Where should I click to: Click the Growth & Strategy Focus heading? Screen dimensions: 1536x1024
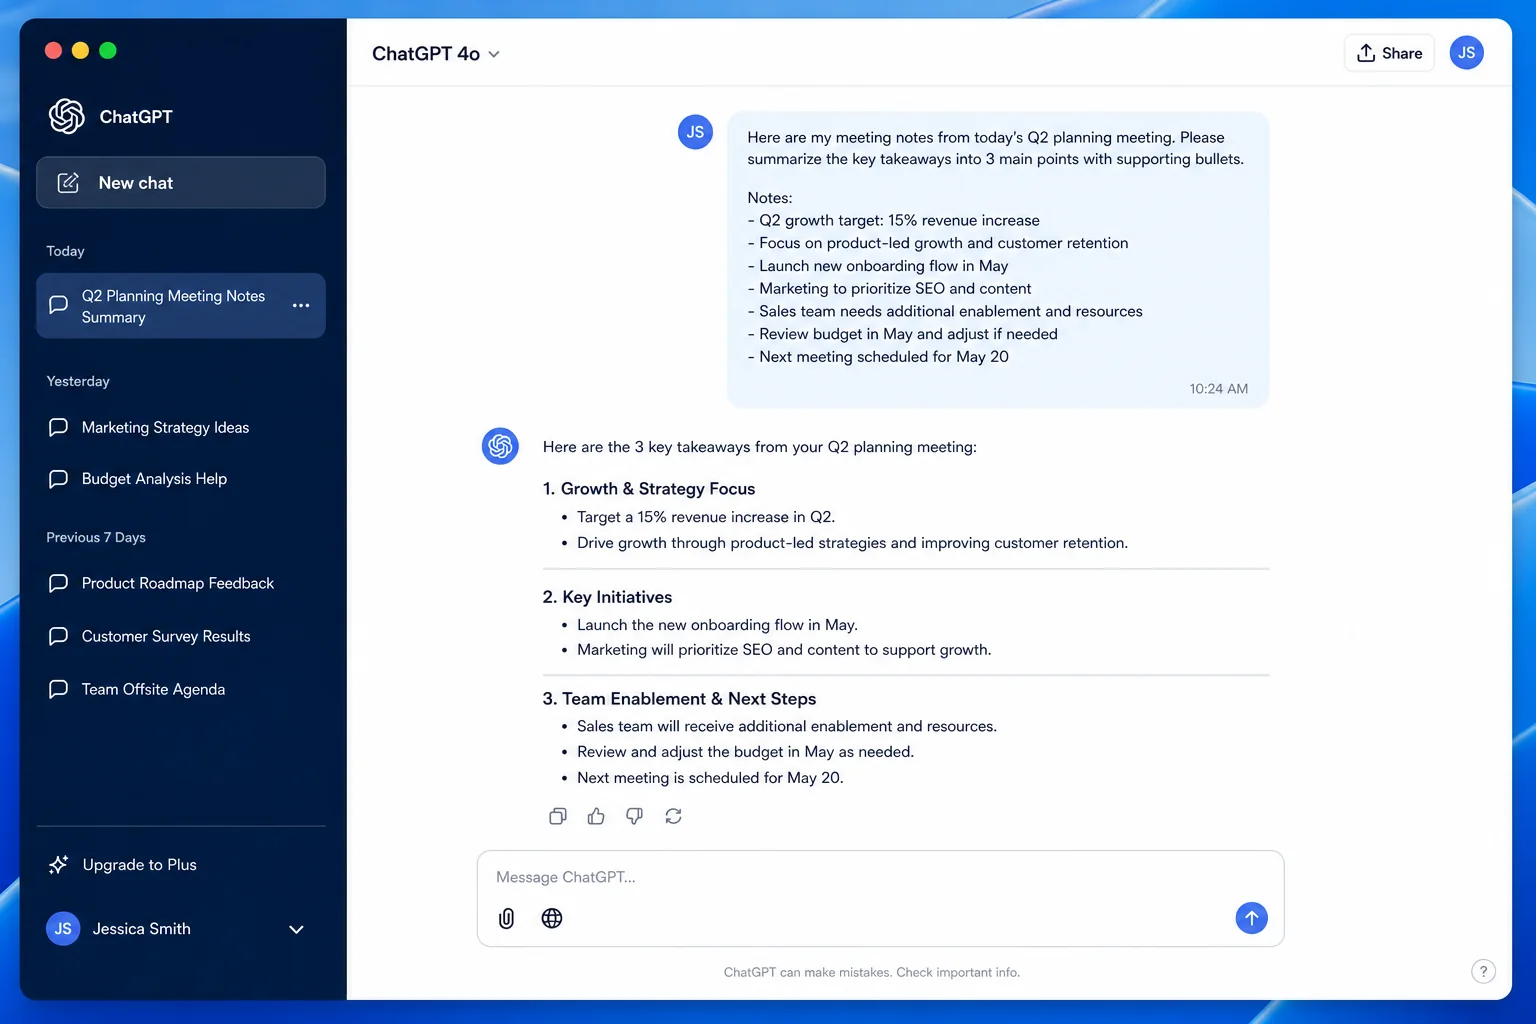click(649, 489)
